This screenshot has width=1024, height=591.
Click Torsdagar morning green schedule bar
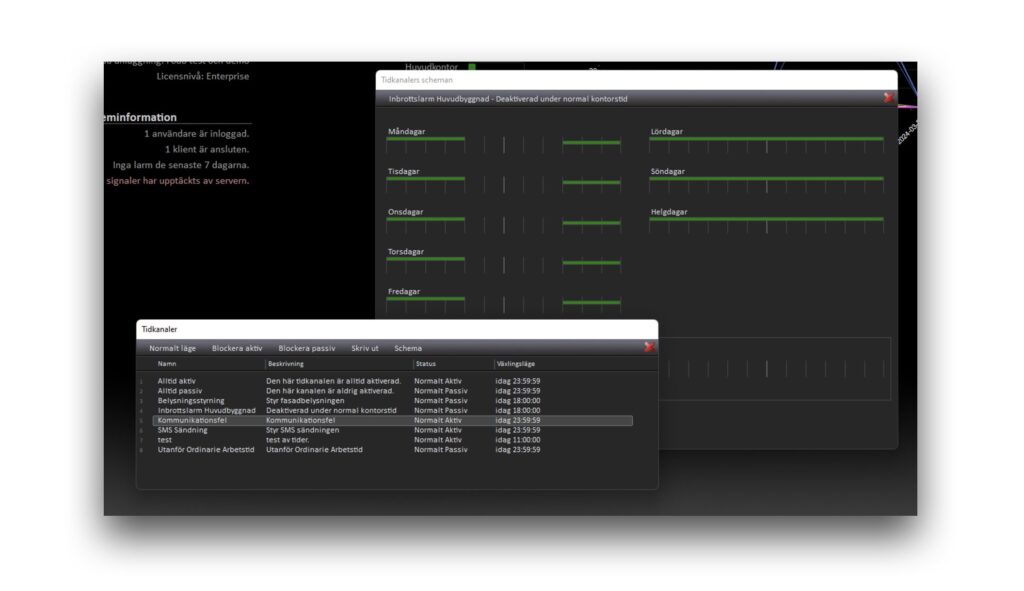pos(426,259)
